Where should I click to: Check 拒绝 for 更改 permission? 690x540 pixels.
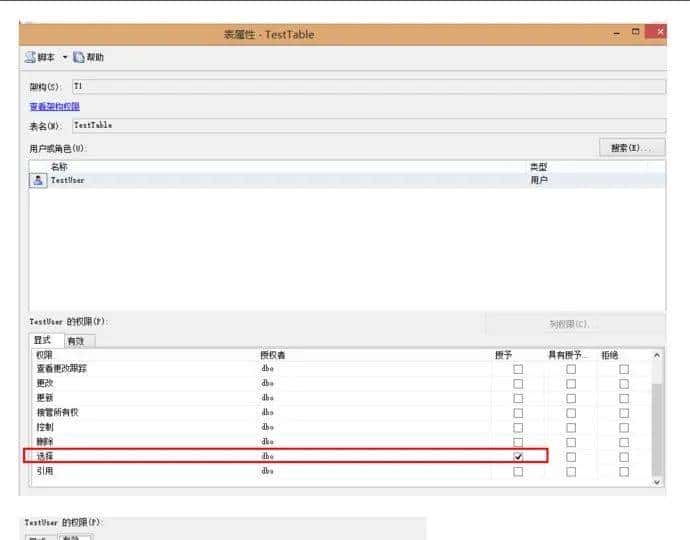point(624,384)
